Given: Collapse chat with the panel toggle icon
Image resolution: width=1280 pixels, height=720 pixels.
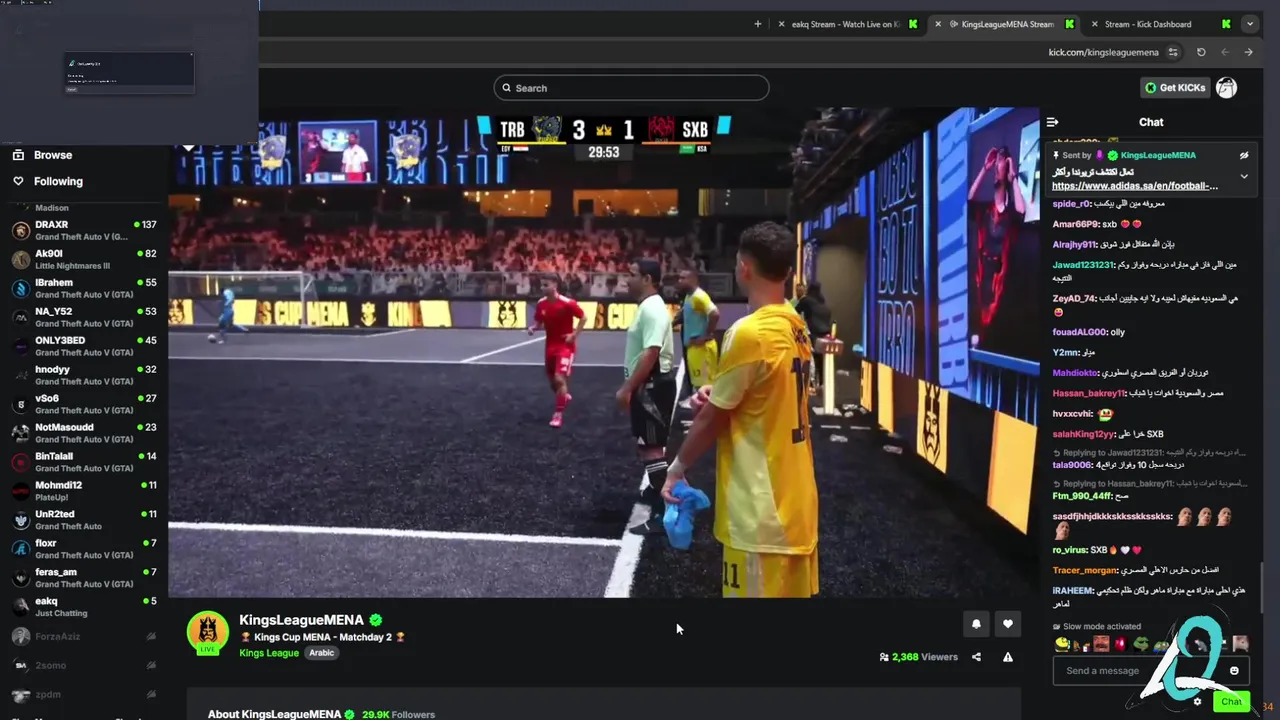Looking at the screenshot, I should [x=1052, y=122].
